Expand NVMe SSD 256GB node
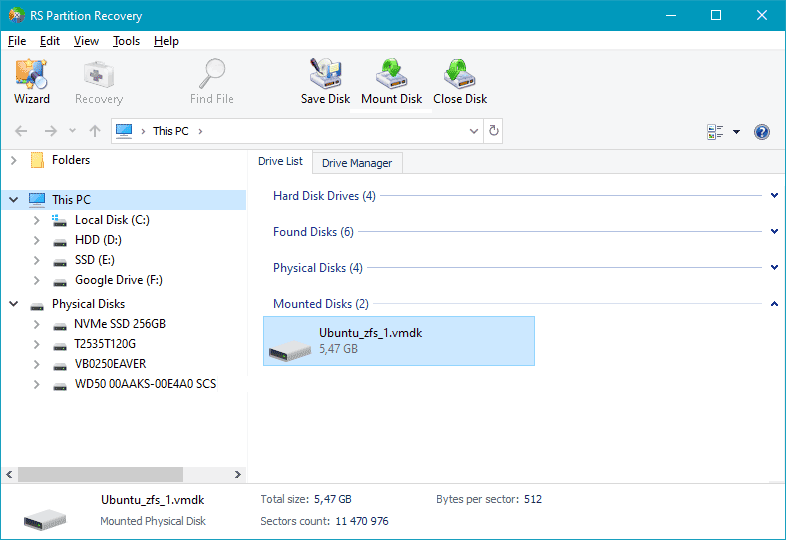786x540 pixels. click(36, 324)
